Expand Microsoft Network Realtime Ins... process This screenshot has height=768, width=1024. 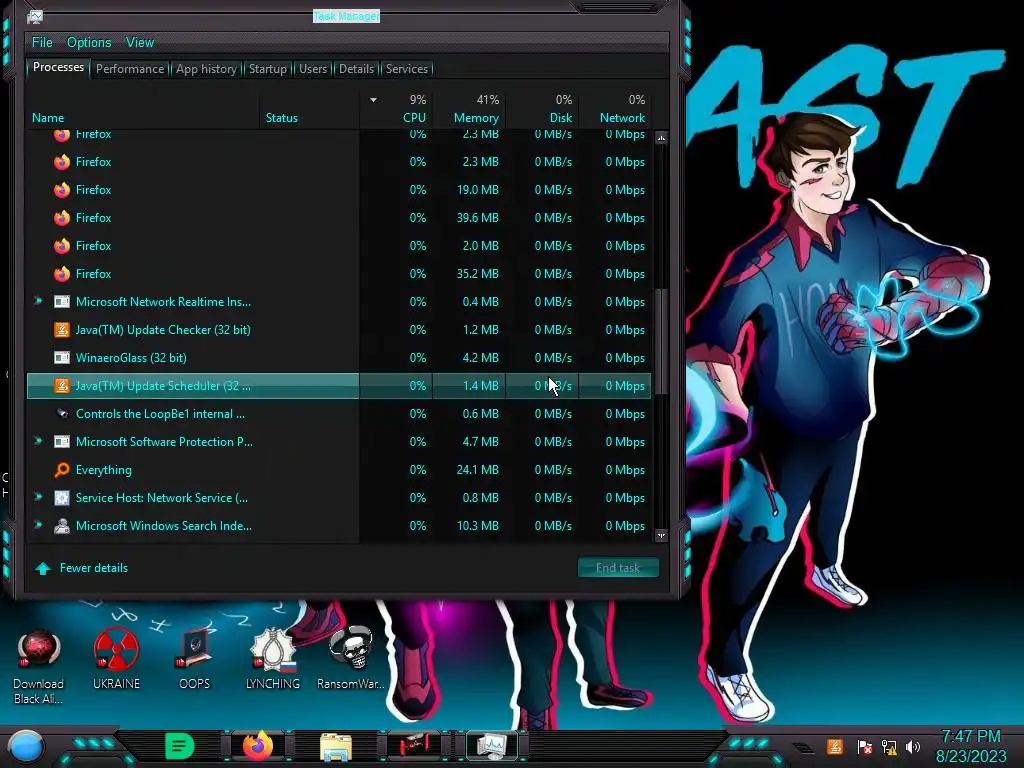click(38, 301)
